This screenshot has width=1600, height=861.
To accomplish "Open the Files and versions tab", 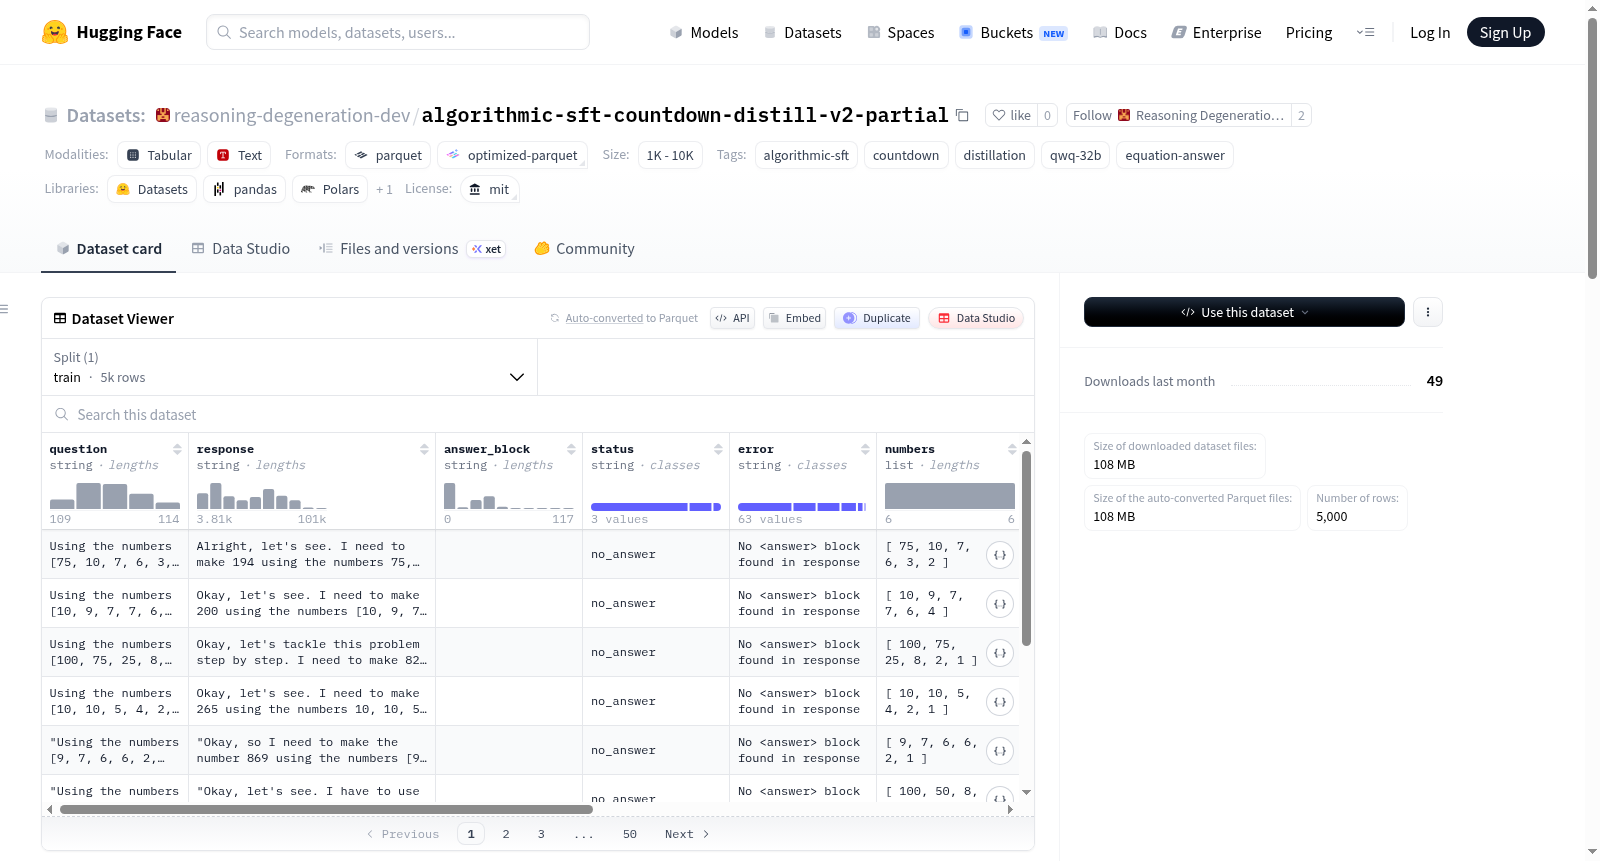I will [412, 249].
